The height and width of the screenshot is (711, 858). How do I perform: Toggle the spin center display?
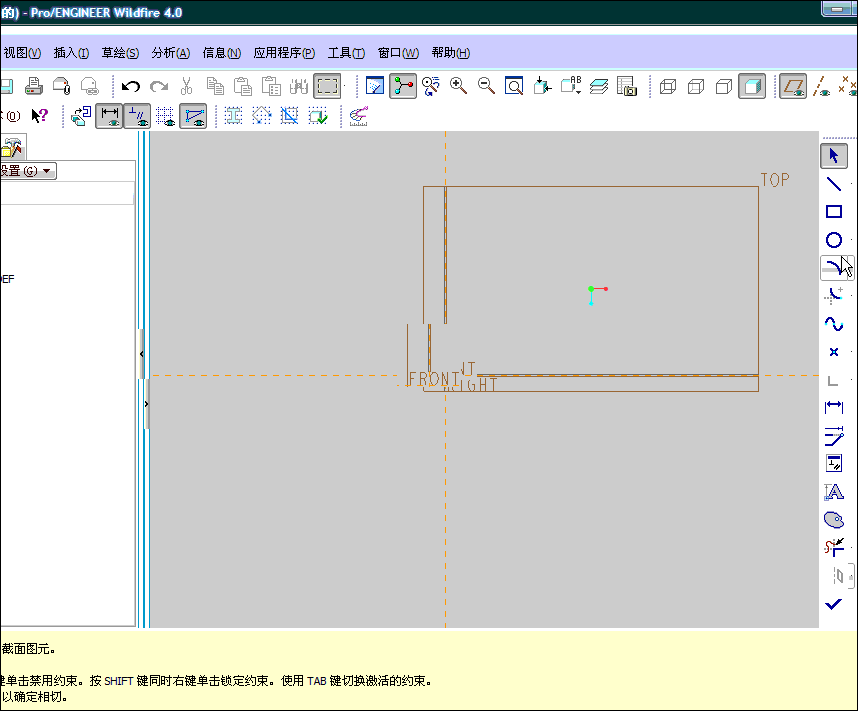point(403,86)
